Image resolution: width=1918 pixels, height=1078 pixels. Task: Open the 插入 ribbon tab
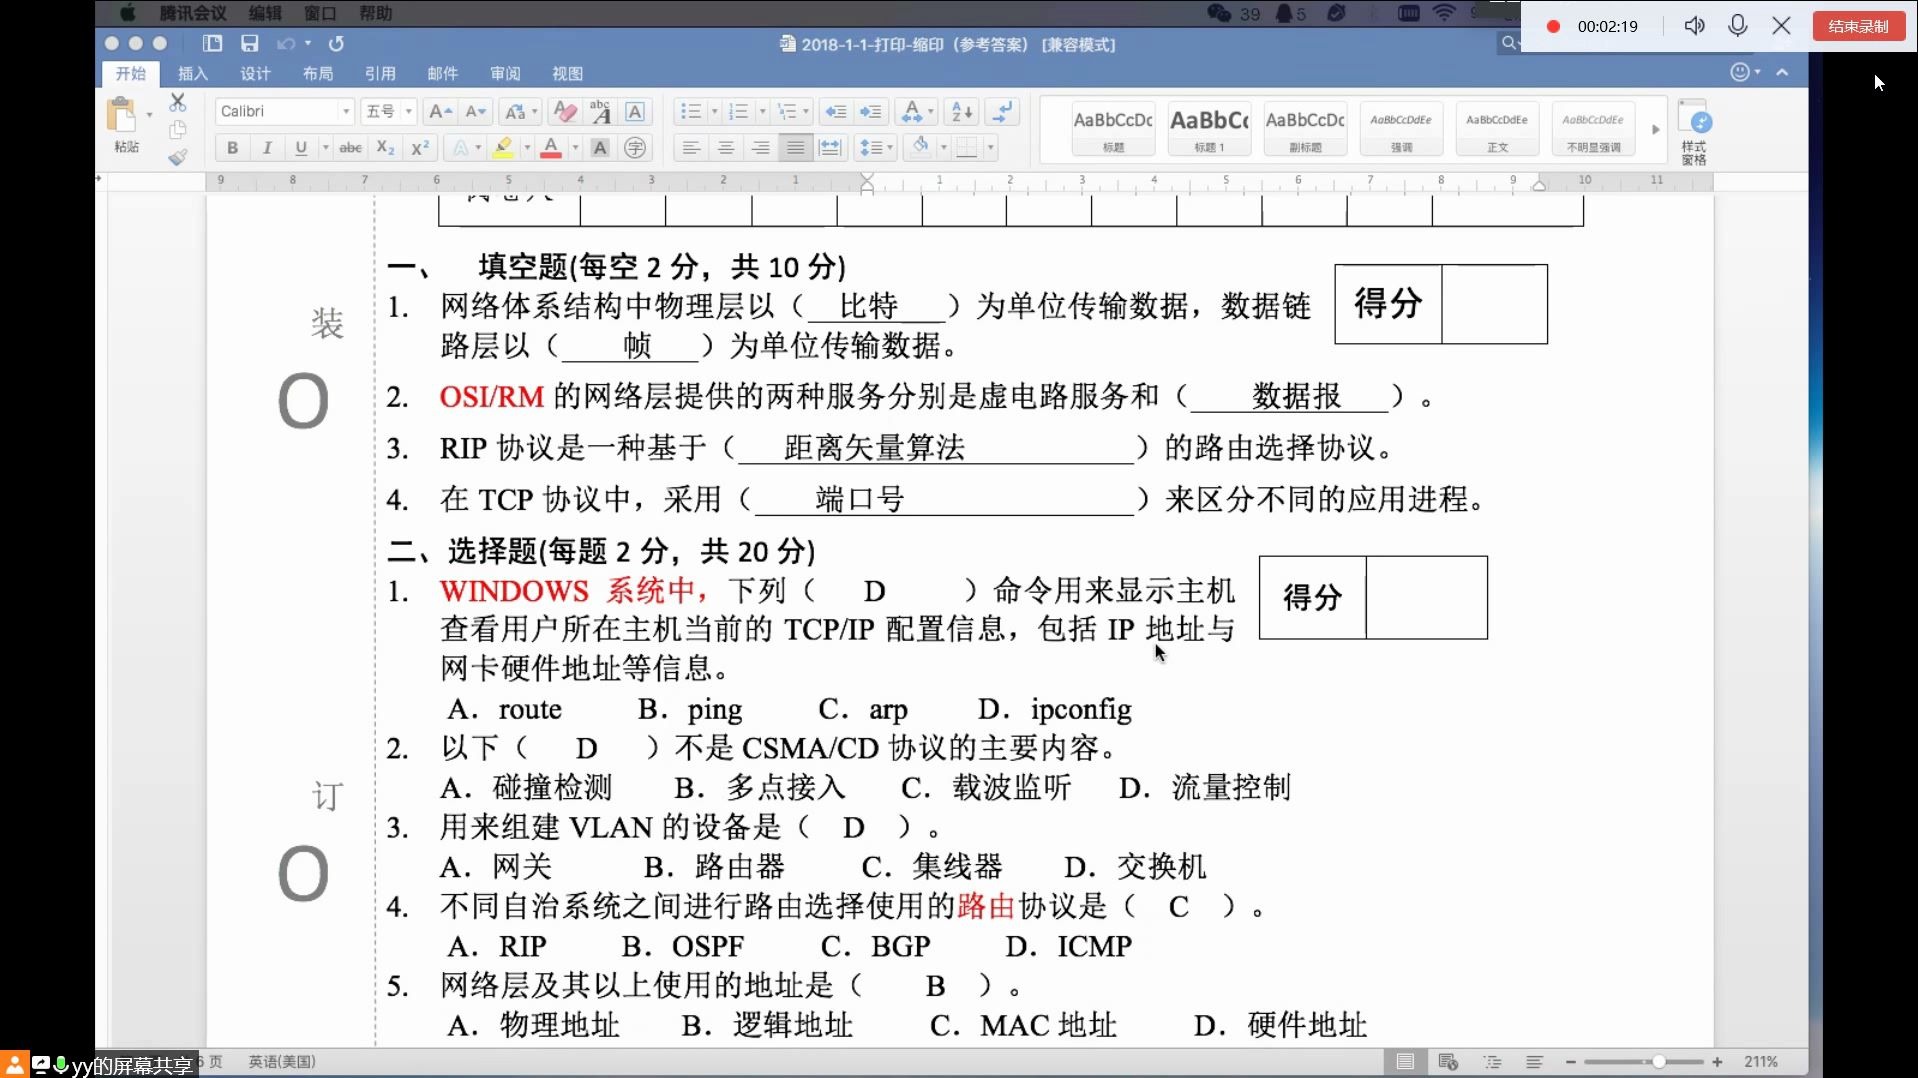pos(192,73)
